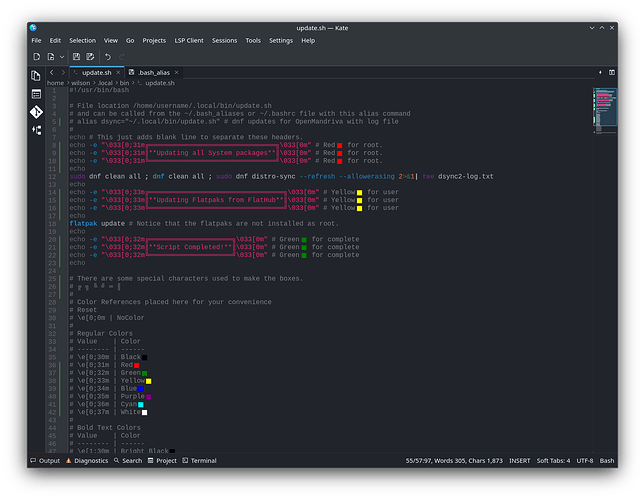Toggle the Output panel button
The height and width of the screenshot is (500, 644).
tap(45, 461)
